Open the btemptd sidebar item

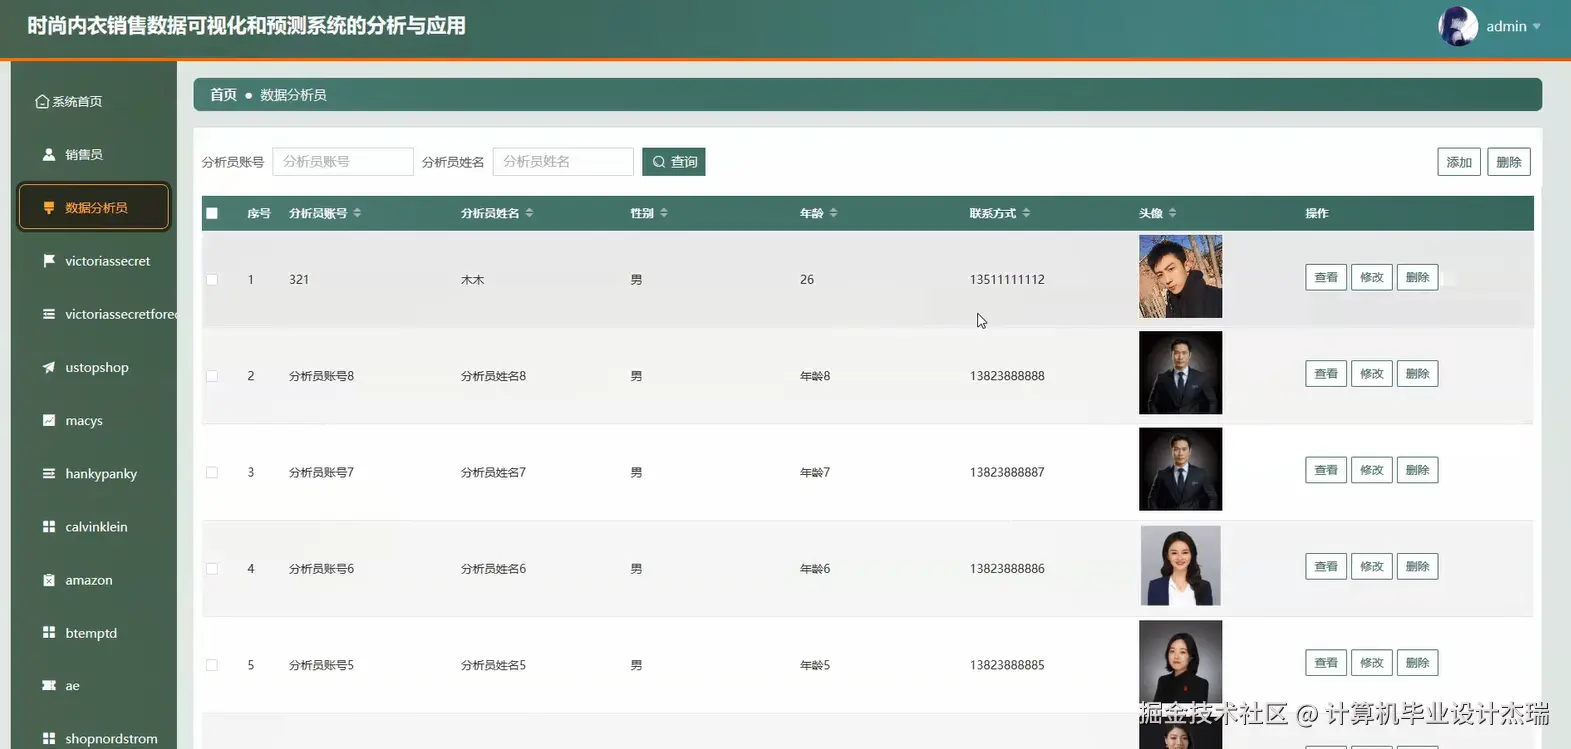pos(94,632)
